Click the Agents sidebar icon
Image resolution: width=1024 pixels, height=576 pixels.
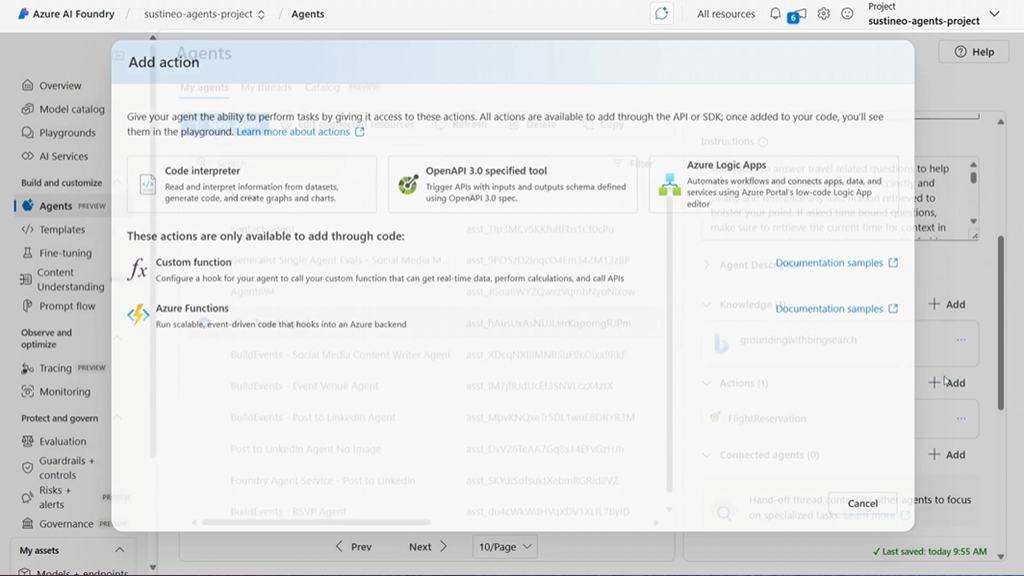pyautogui.click(x=27, y=206)
